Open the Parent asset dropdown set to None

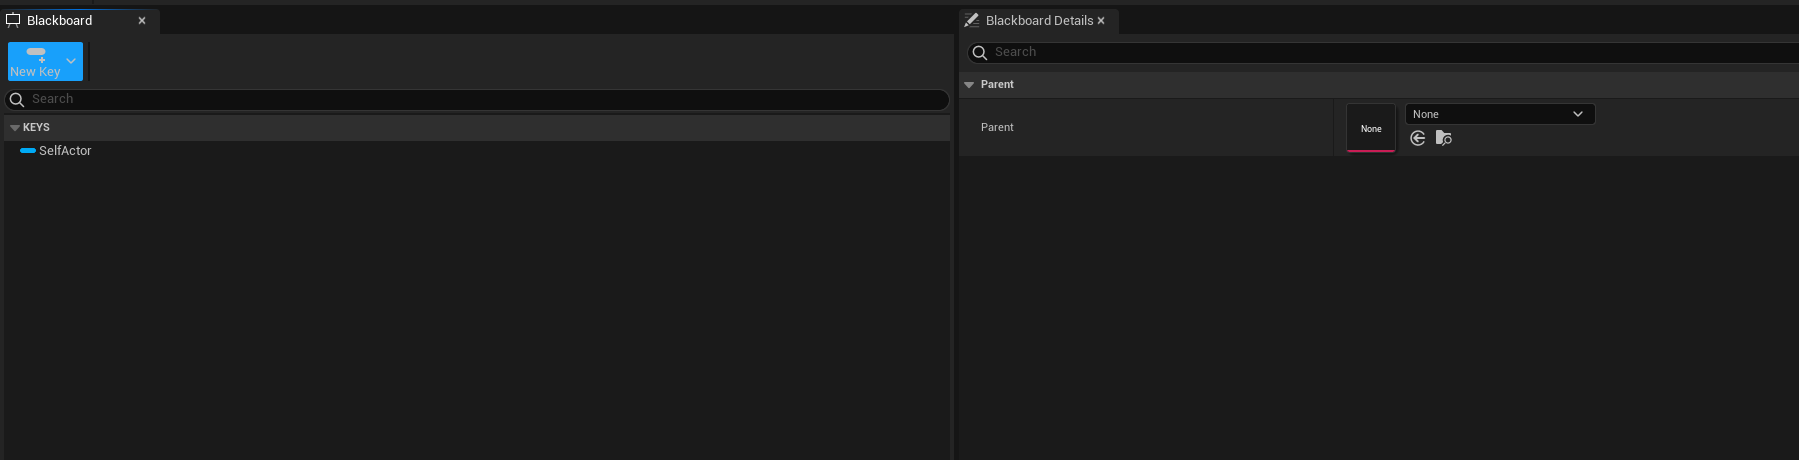tap(1500, 114)
